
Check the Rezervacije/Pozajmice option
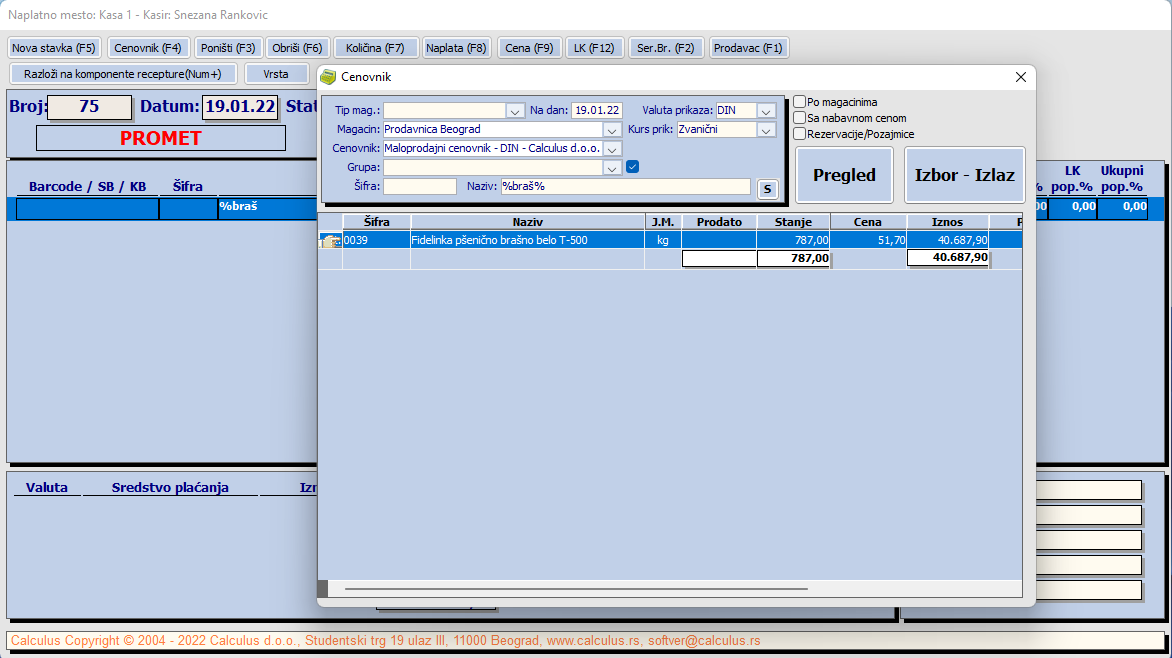pyautogui.click(x=800, y=134)
